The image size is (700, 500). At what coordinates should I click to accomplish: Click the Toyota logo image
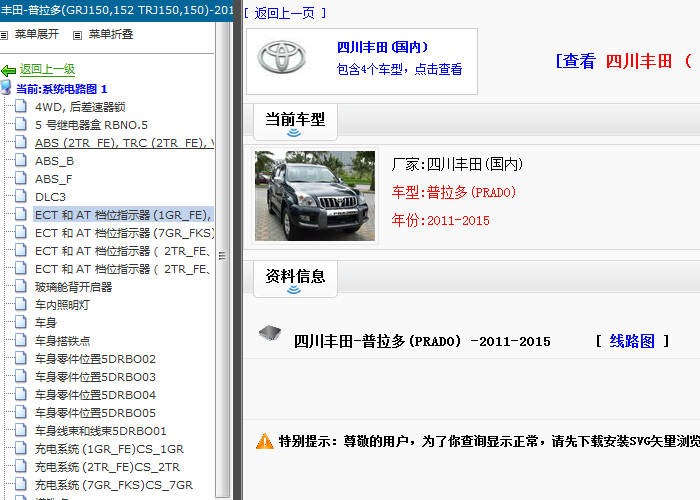[x=282, y=58]
